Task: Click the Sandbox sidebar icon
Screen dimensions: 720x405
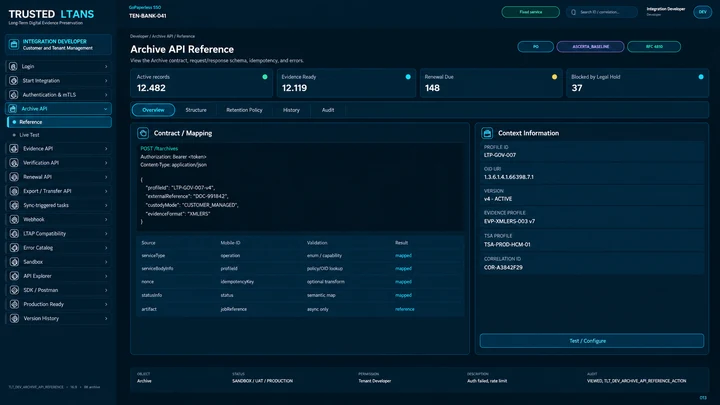Action: (14, 262)
